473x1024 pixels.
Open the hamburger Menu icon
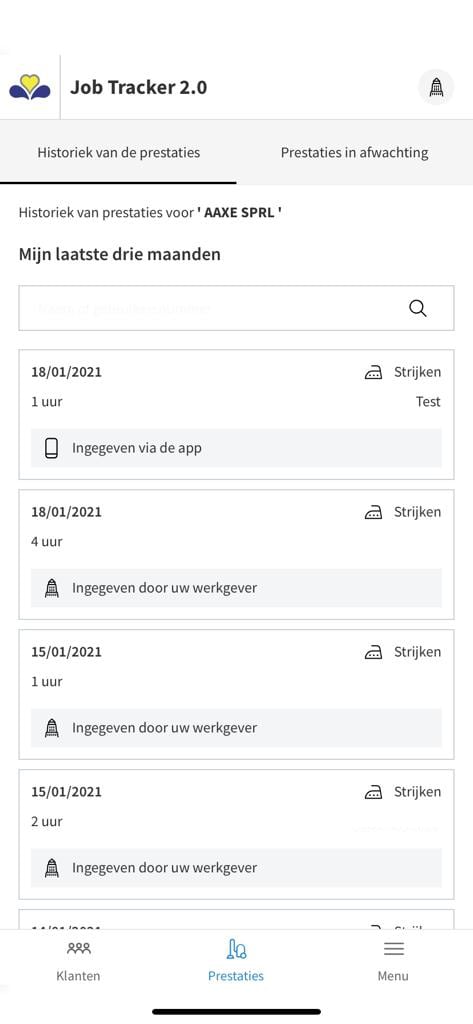[x=393, y=948]
